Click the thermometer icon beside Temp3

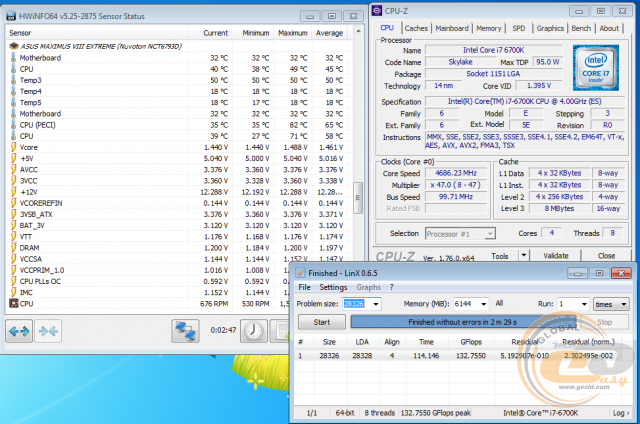pos(13,80)
